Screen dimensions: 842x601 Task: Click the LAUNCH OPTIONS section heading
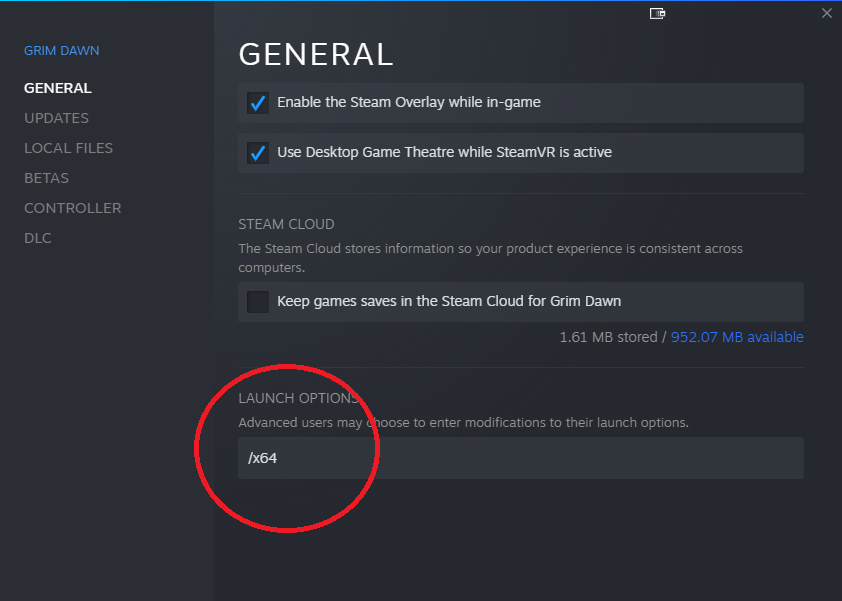[298, 398]
